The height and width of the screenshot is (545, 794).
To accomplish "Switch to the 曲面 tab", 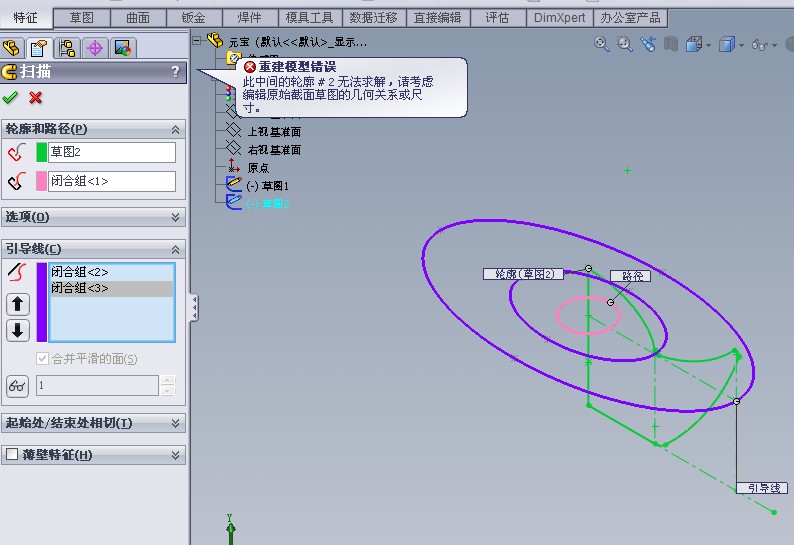I will [x=138, y=18].
